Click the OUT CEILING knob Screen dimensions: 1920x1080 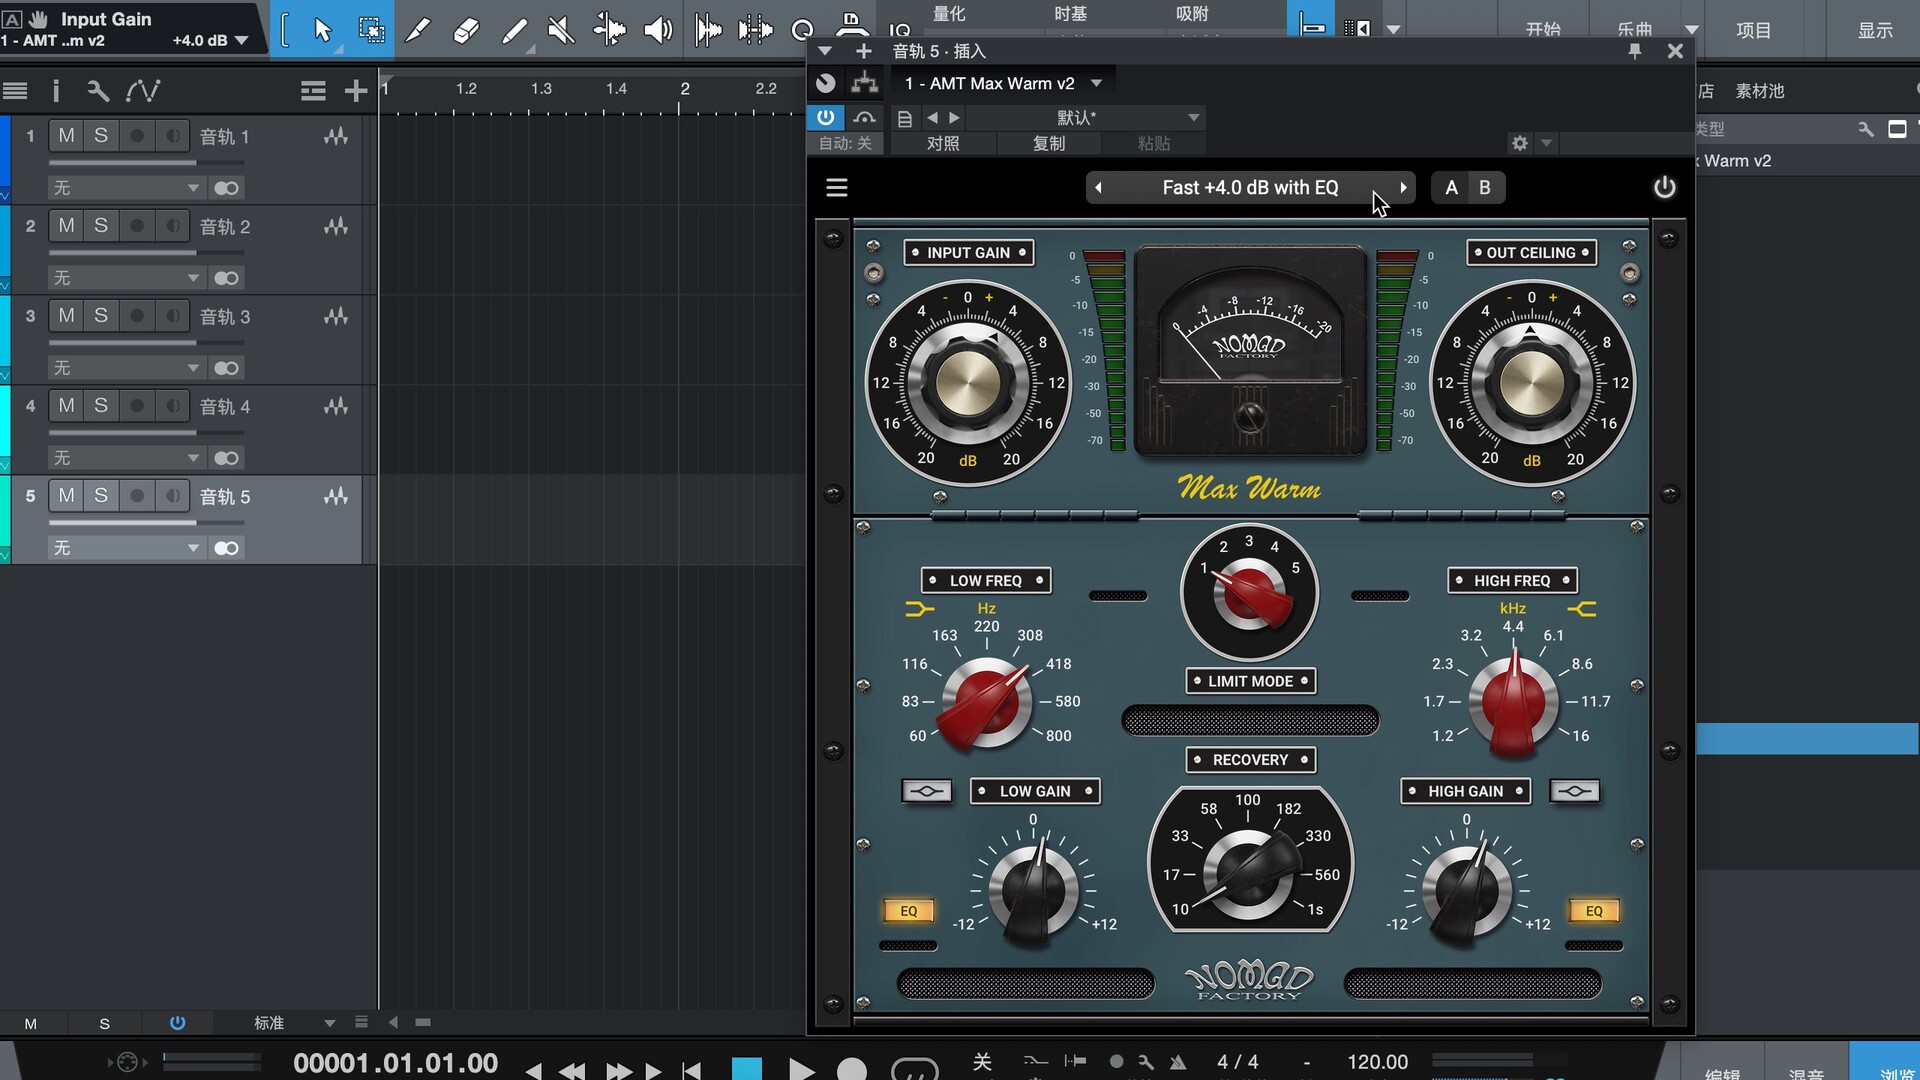(1531, 383)
